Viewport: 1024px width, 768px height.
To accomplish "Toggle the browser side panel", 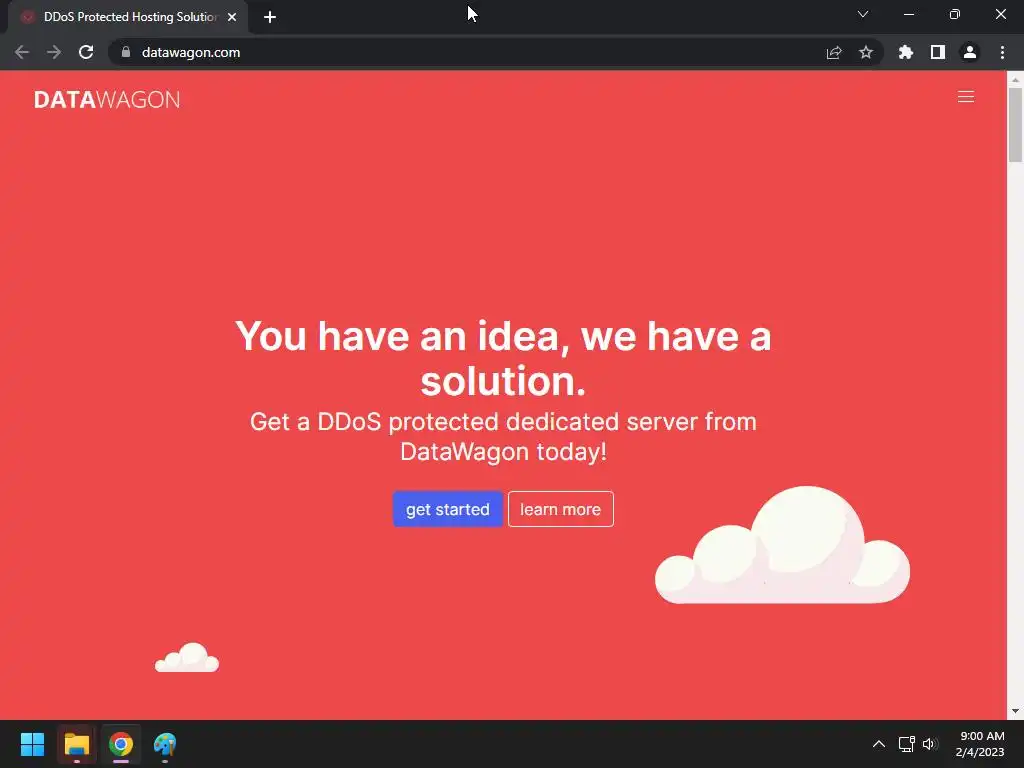I will tap(938, 52).
